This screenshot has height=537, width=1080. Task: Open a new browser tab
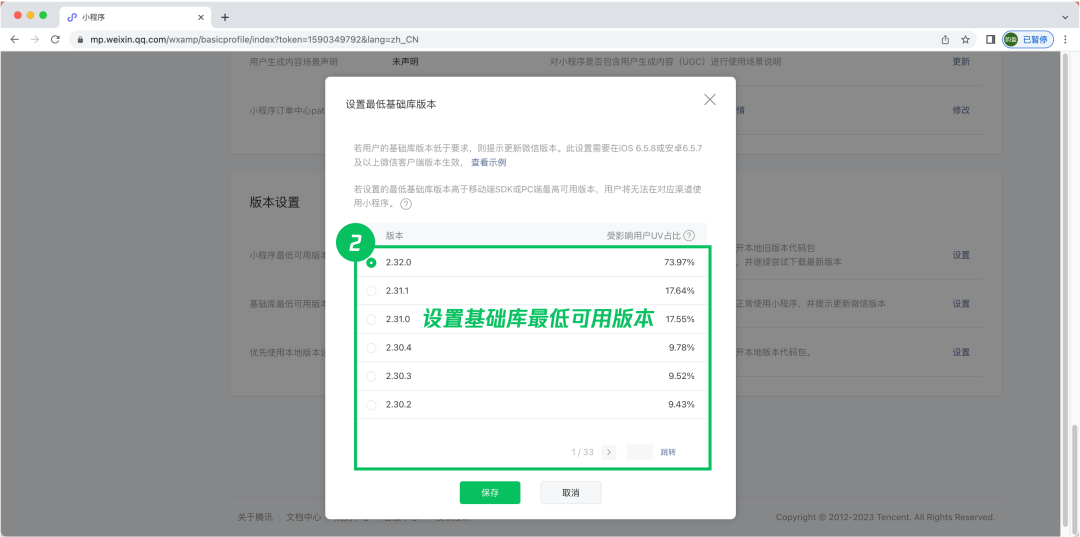(225, 17)
